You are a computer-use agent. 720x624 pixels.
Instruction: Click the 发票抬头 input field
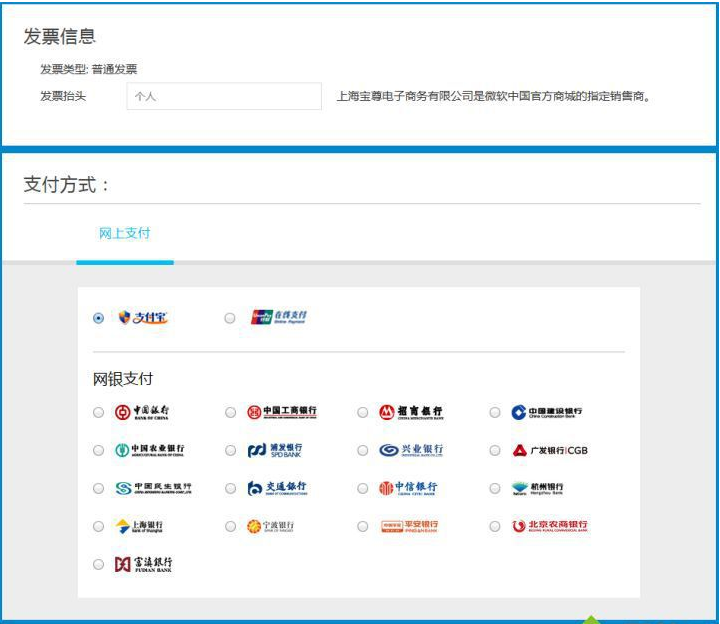pyautogui.click(x=224, y=97)
